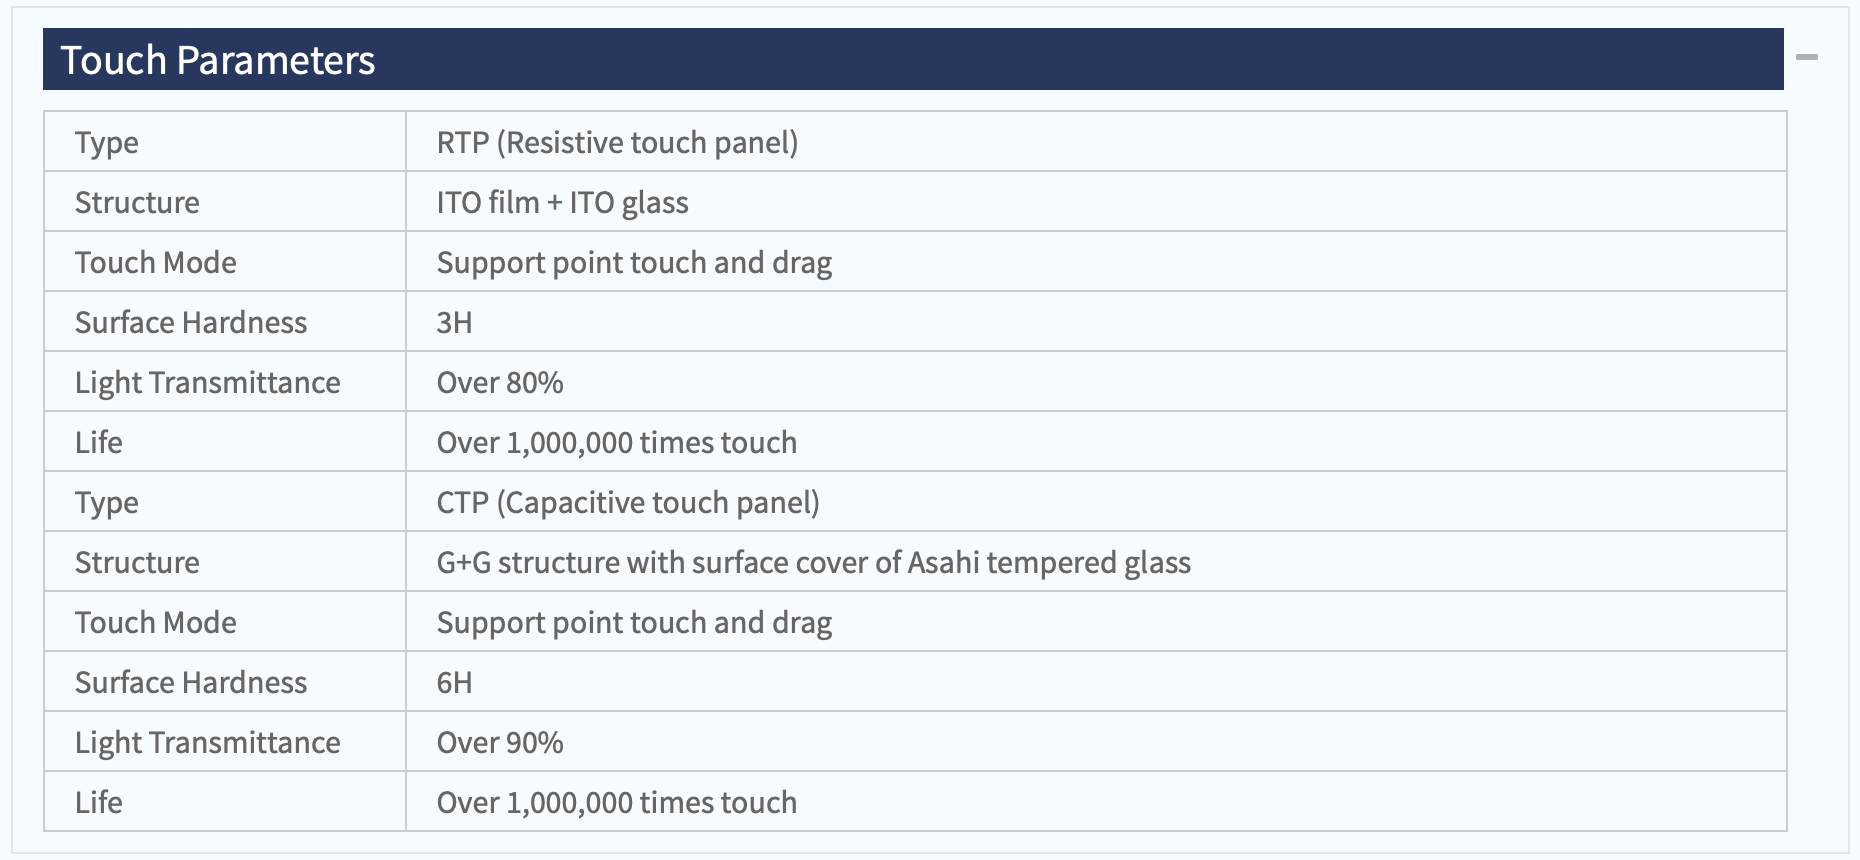Click the first Touch Mode label
Viewport: 1860px width, 860px height.
(156, 262)
